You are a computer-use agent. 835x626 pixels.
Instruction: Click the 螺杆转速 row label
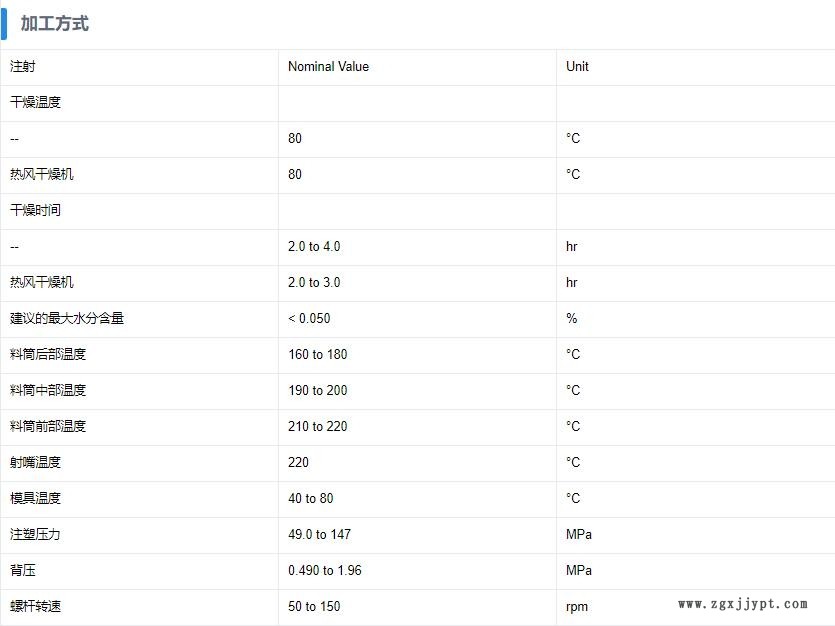point(36,607)
